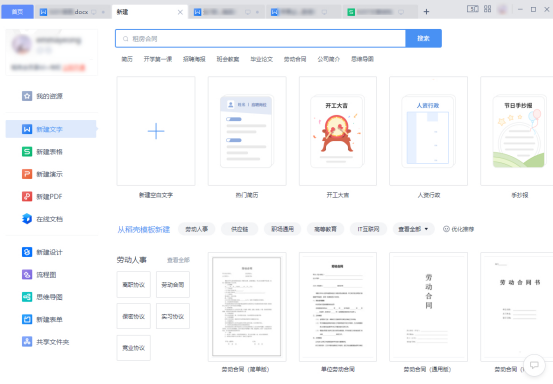This screenshot has width=553, height=384.
Task: Open the chat feedback bubble icon
Action: 534,365
